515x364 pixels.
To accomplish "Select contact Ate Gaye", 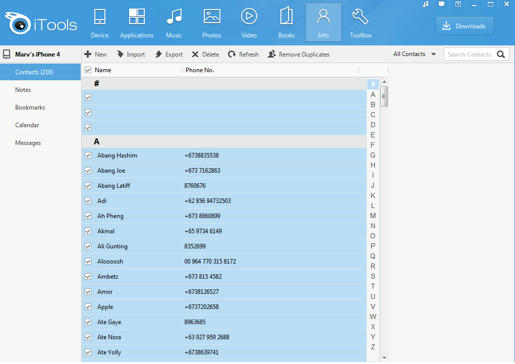I will (109, 322).
